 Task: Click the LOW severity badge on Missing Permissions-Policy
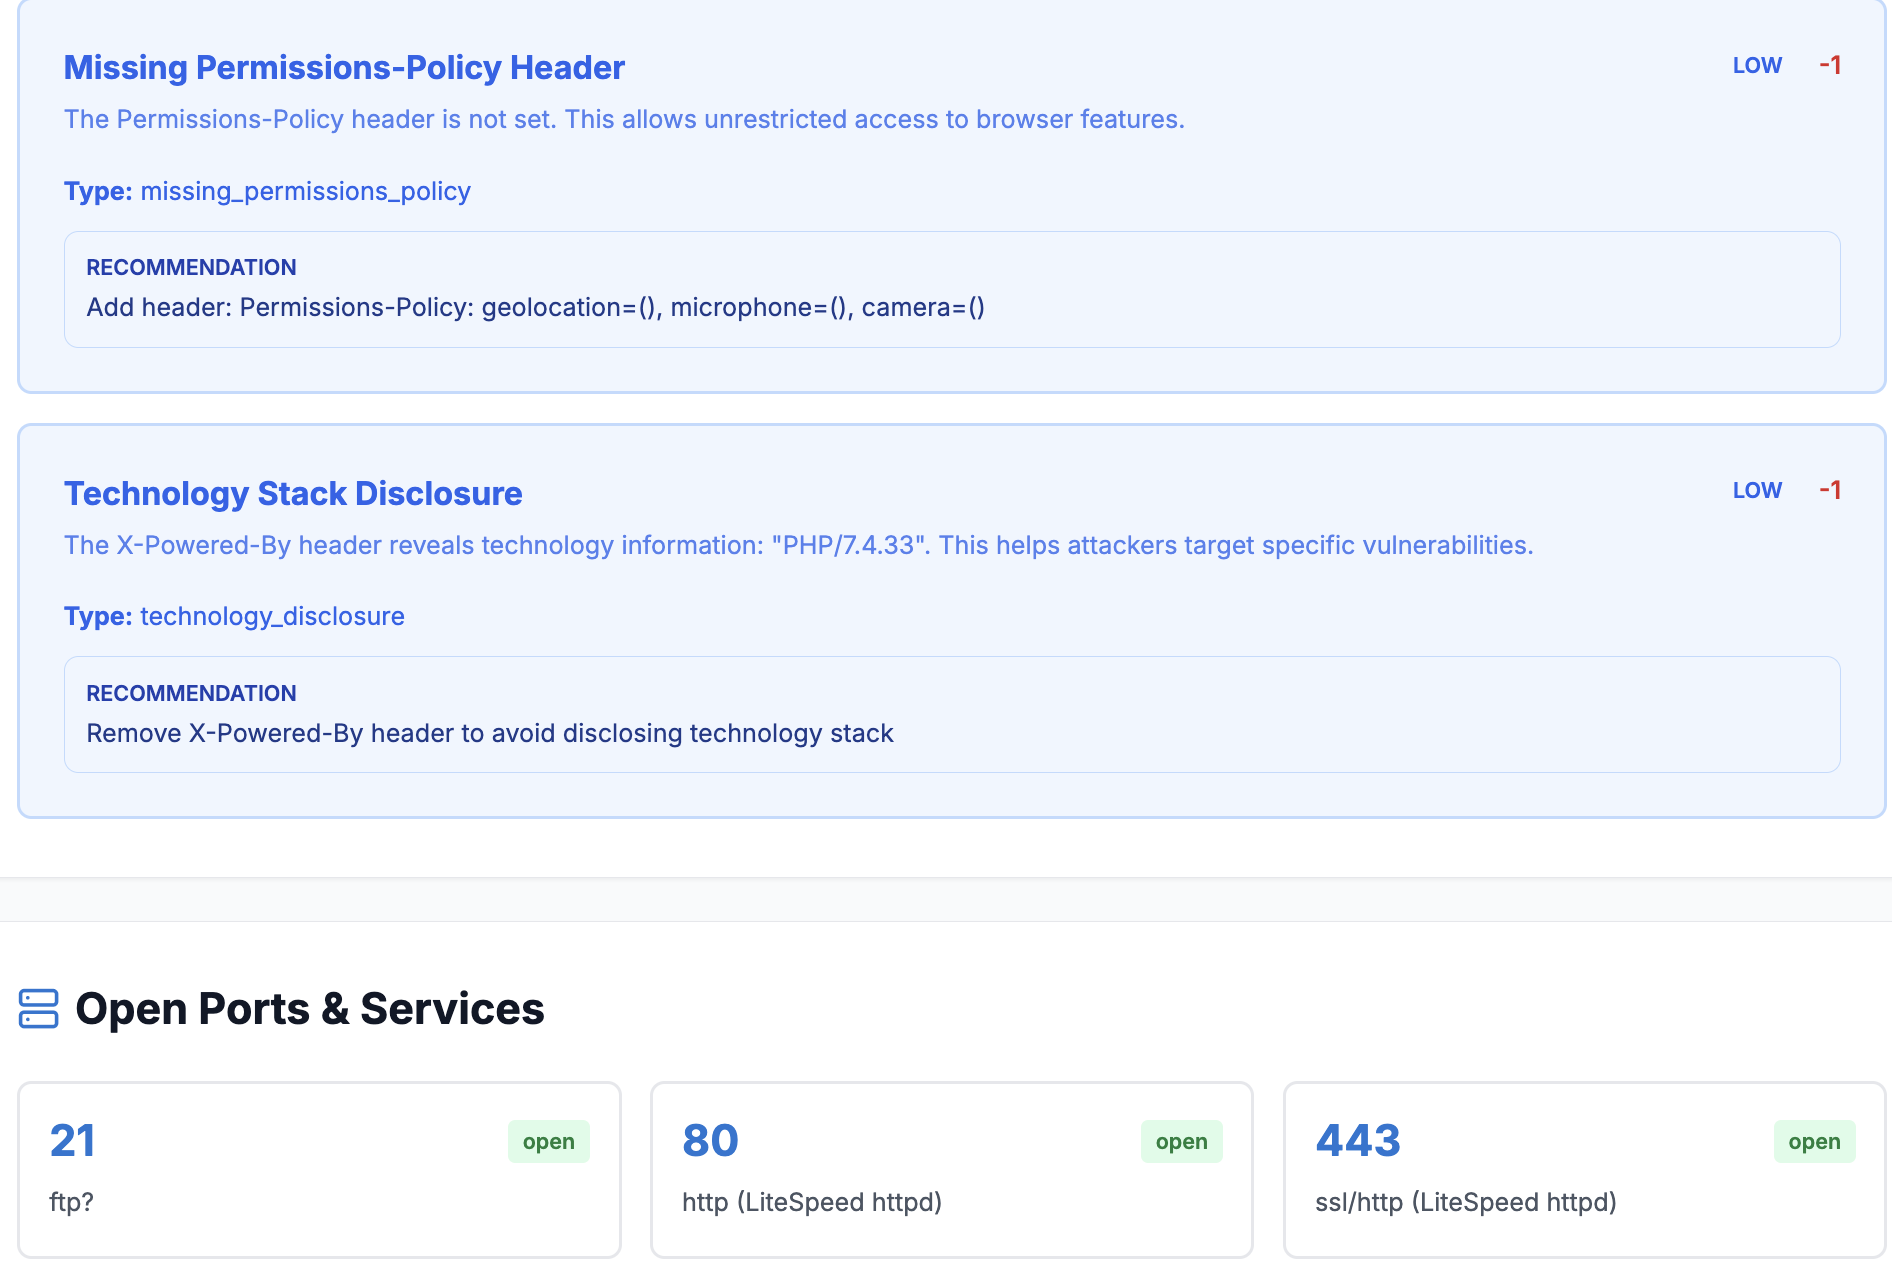pyautogui.click(x=1757, y=65)
